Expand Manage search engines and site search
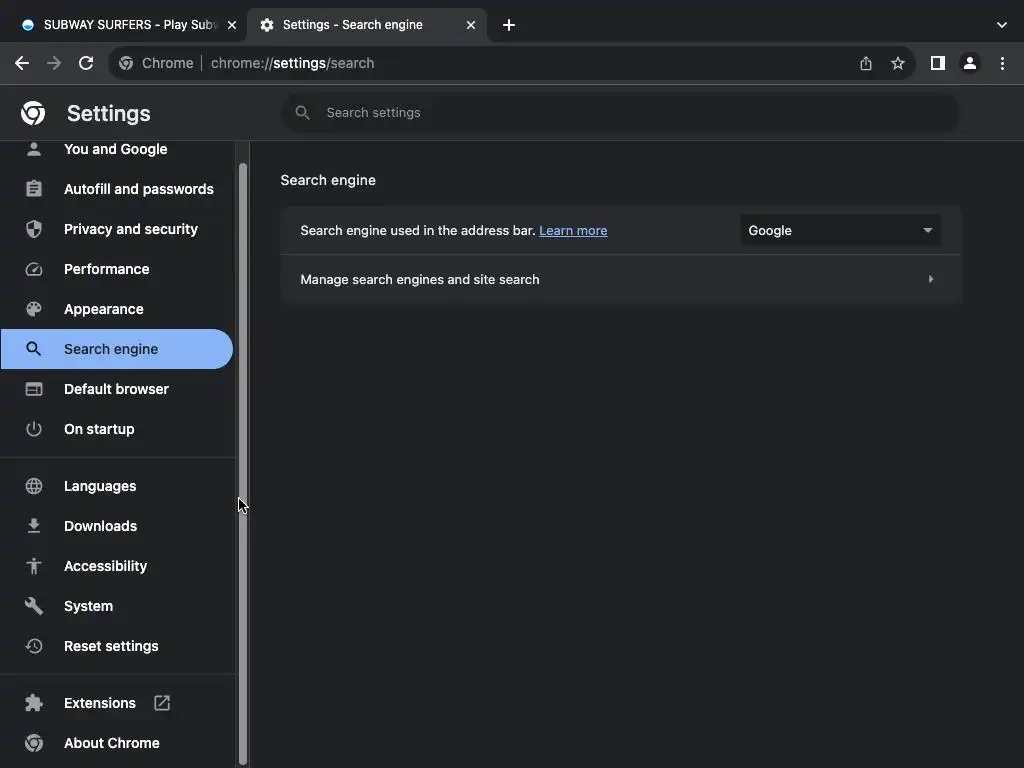 pos(620,280)
